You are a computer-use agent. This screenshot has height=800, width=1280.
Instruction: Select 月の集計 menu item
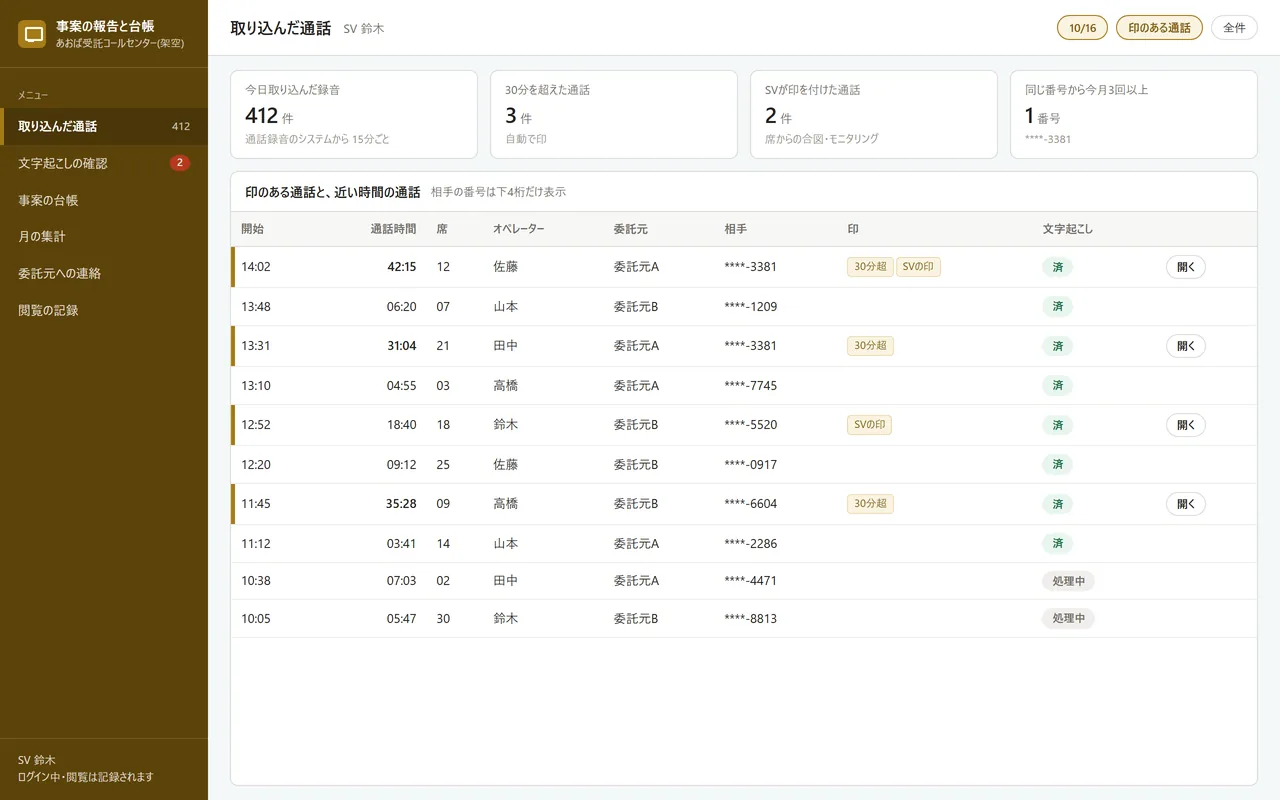[104, 237]
